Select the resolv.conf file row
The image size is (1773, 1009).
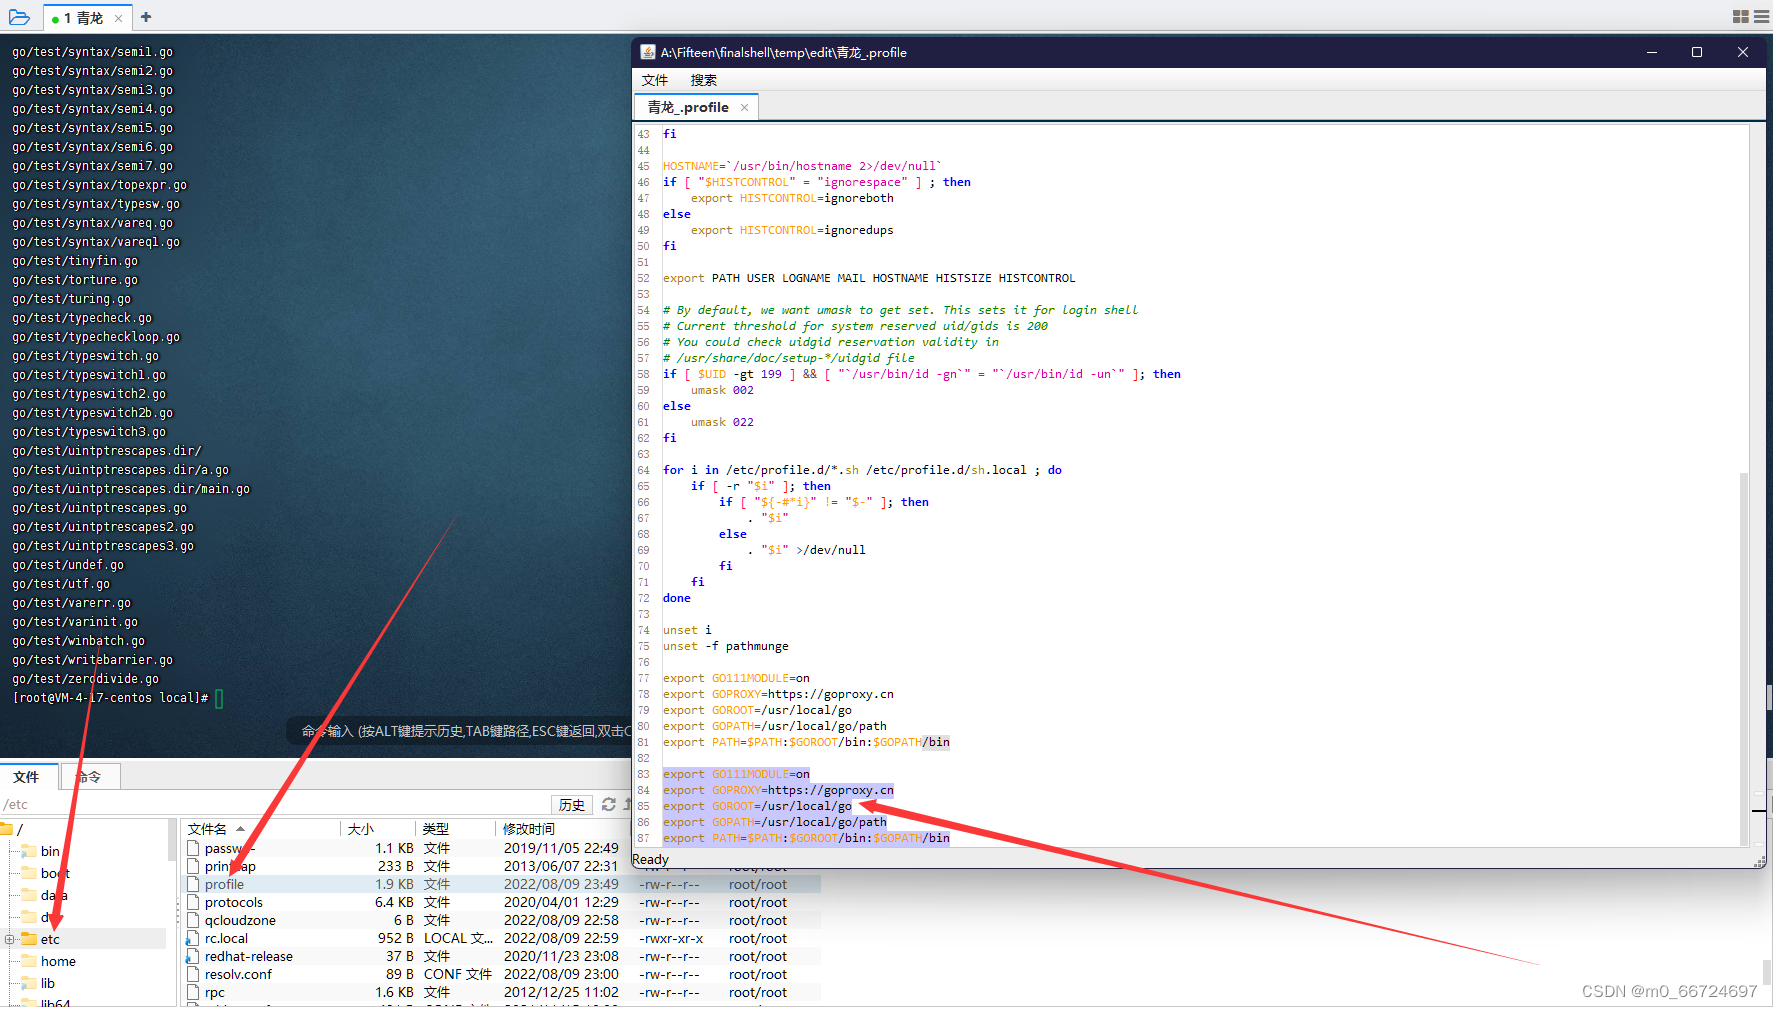502,974
